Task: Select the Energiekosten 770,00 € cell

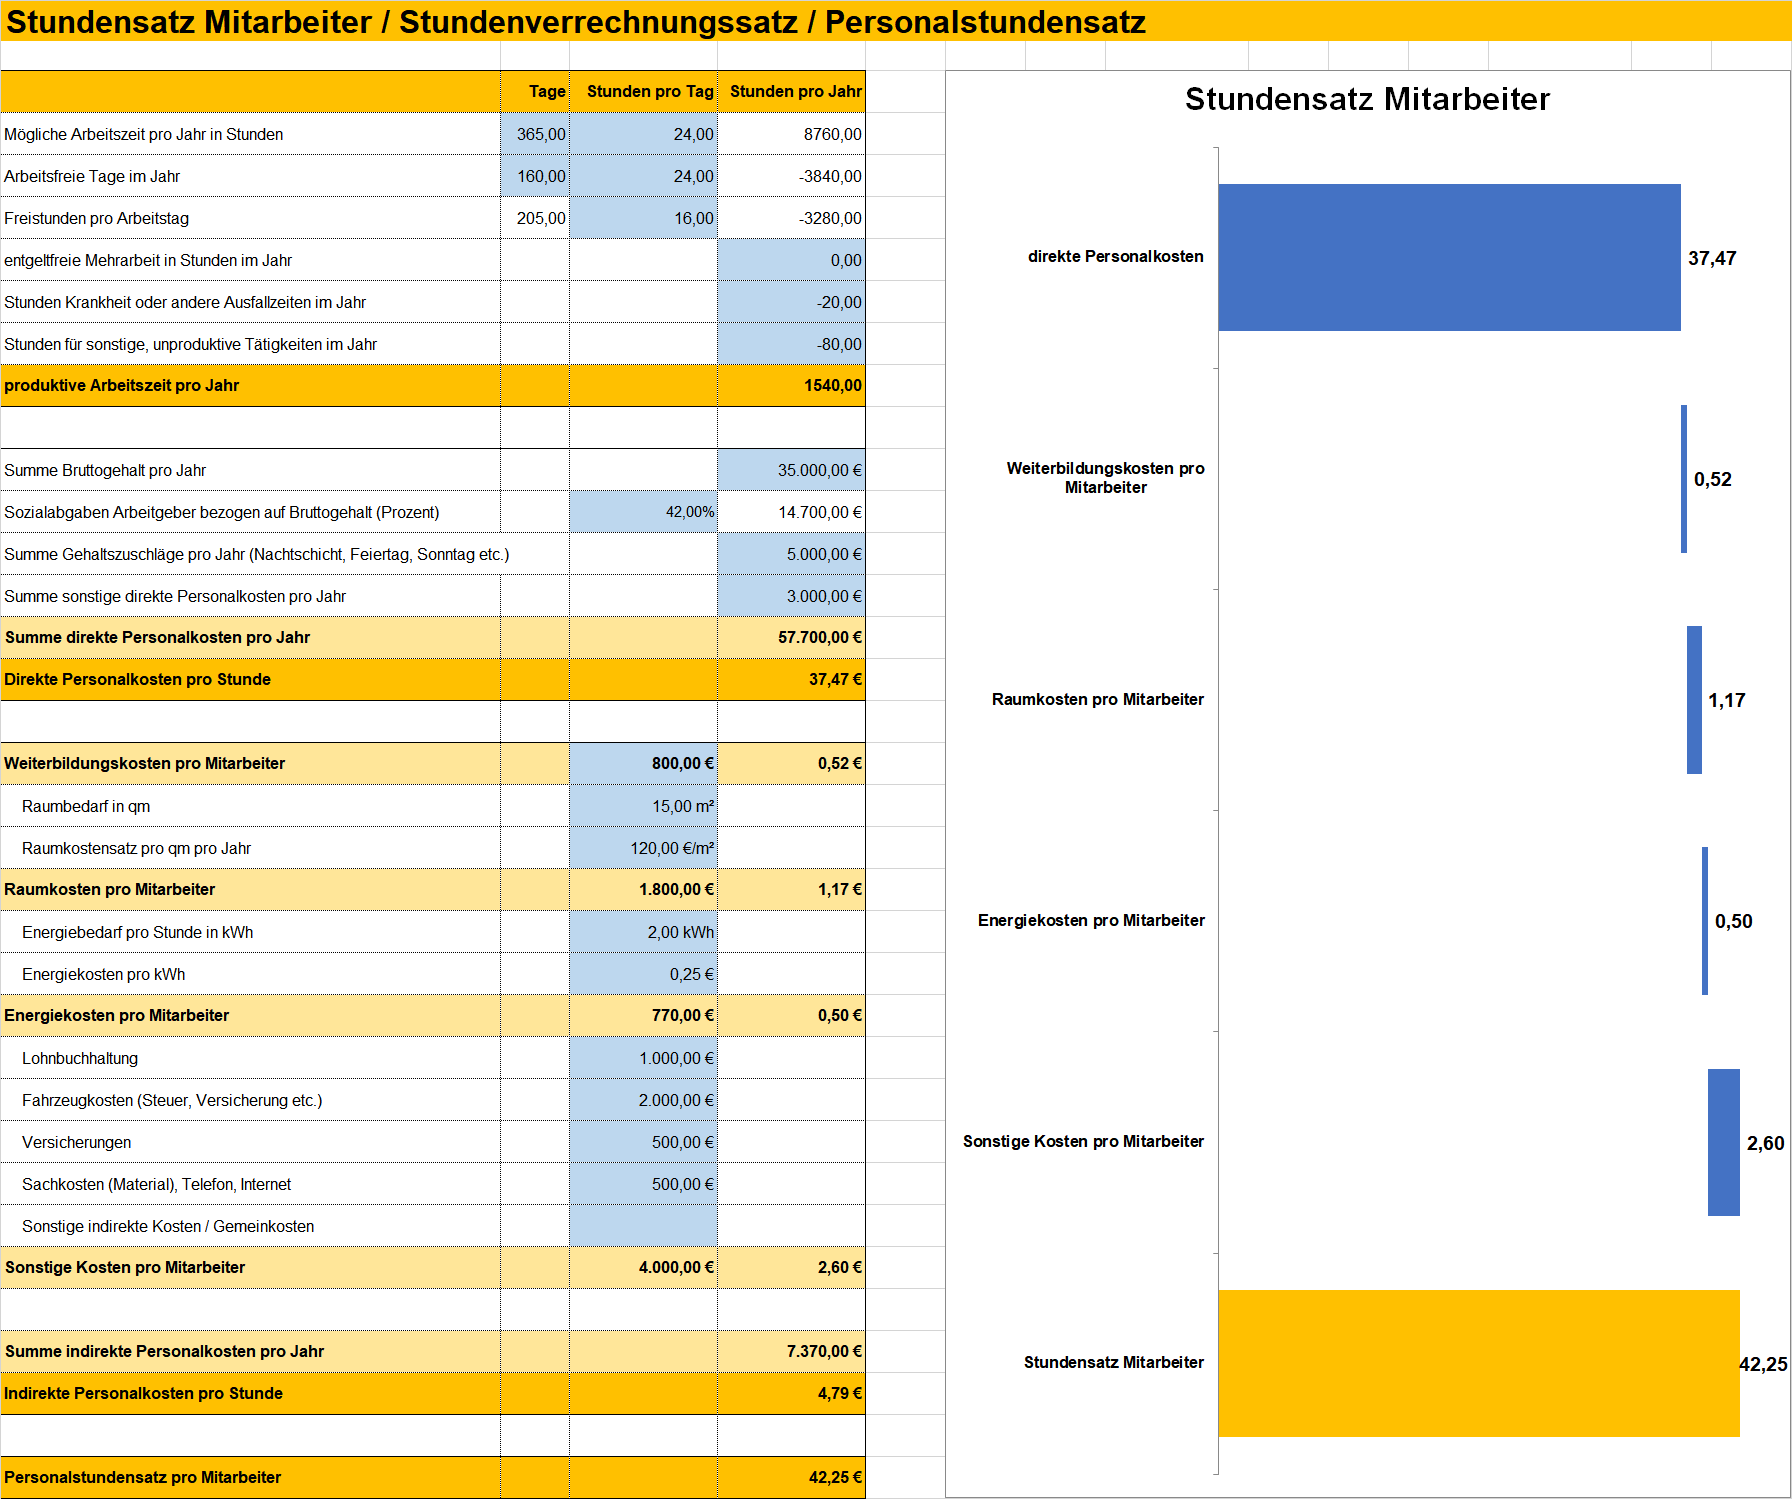Action: click(643, 1016)
